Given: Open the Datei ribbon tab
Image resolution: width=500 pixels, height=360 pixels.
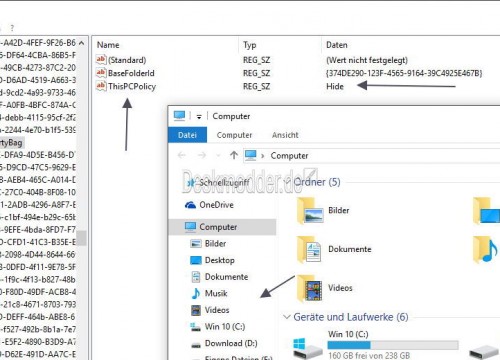Looking at the screenshot, I should pyautogui.click(x=187, y=135).
